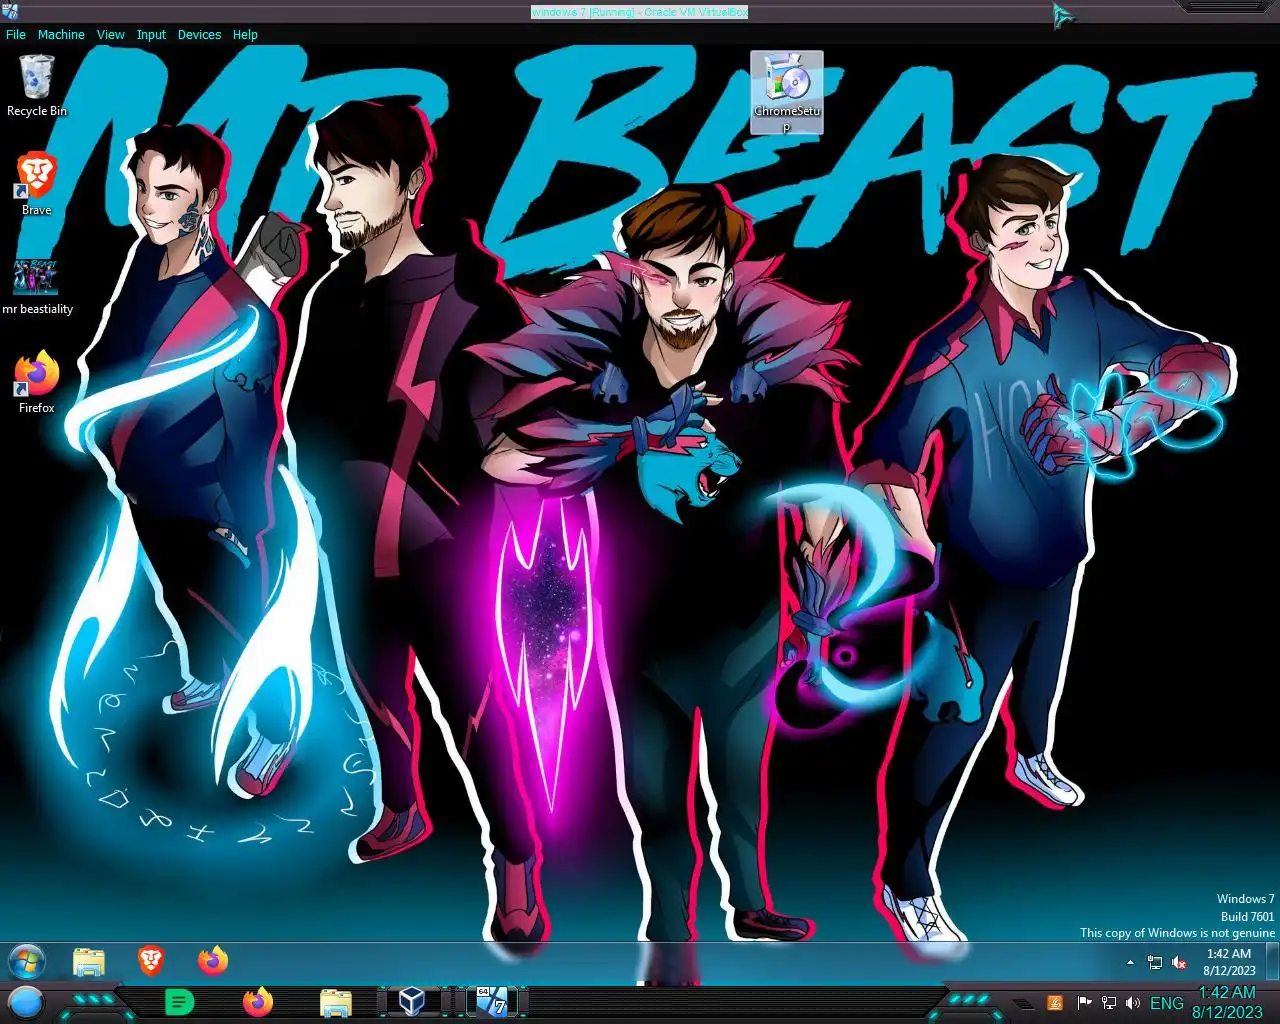
Task: Click the VirtualBox title bar icon
Action: (x=9, y=11)
